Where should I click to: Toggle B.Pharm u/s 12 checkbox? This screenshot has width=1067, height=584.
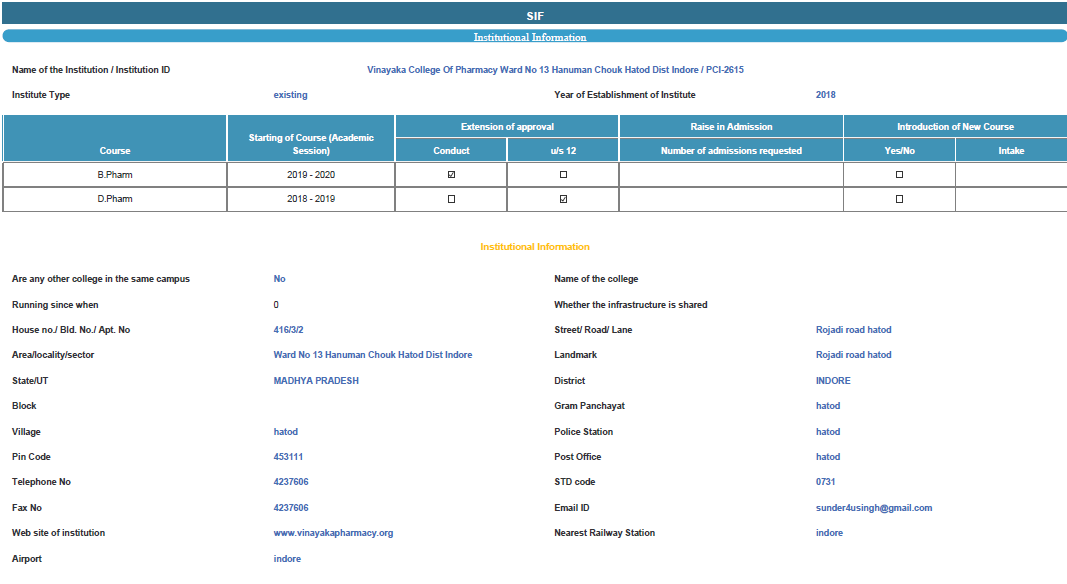(563, 175)
